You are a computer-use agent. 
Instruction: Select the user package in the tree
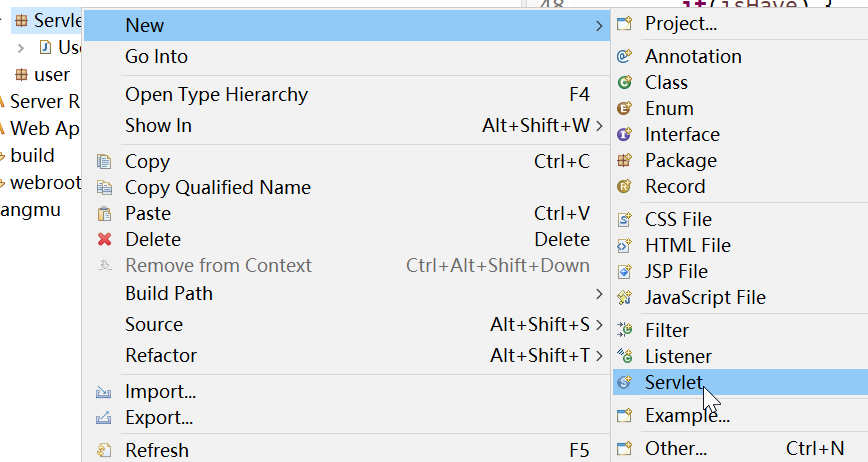(51, 75)
